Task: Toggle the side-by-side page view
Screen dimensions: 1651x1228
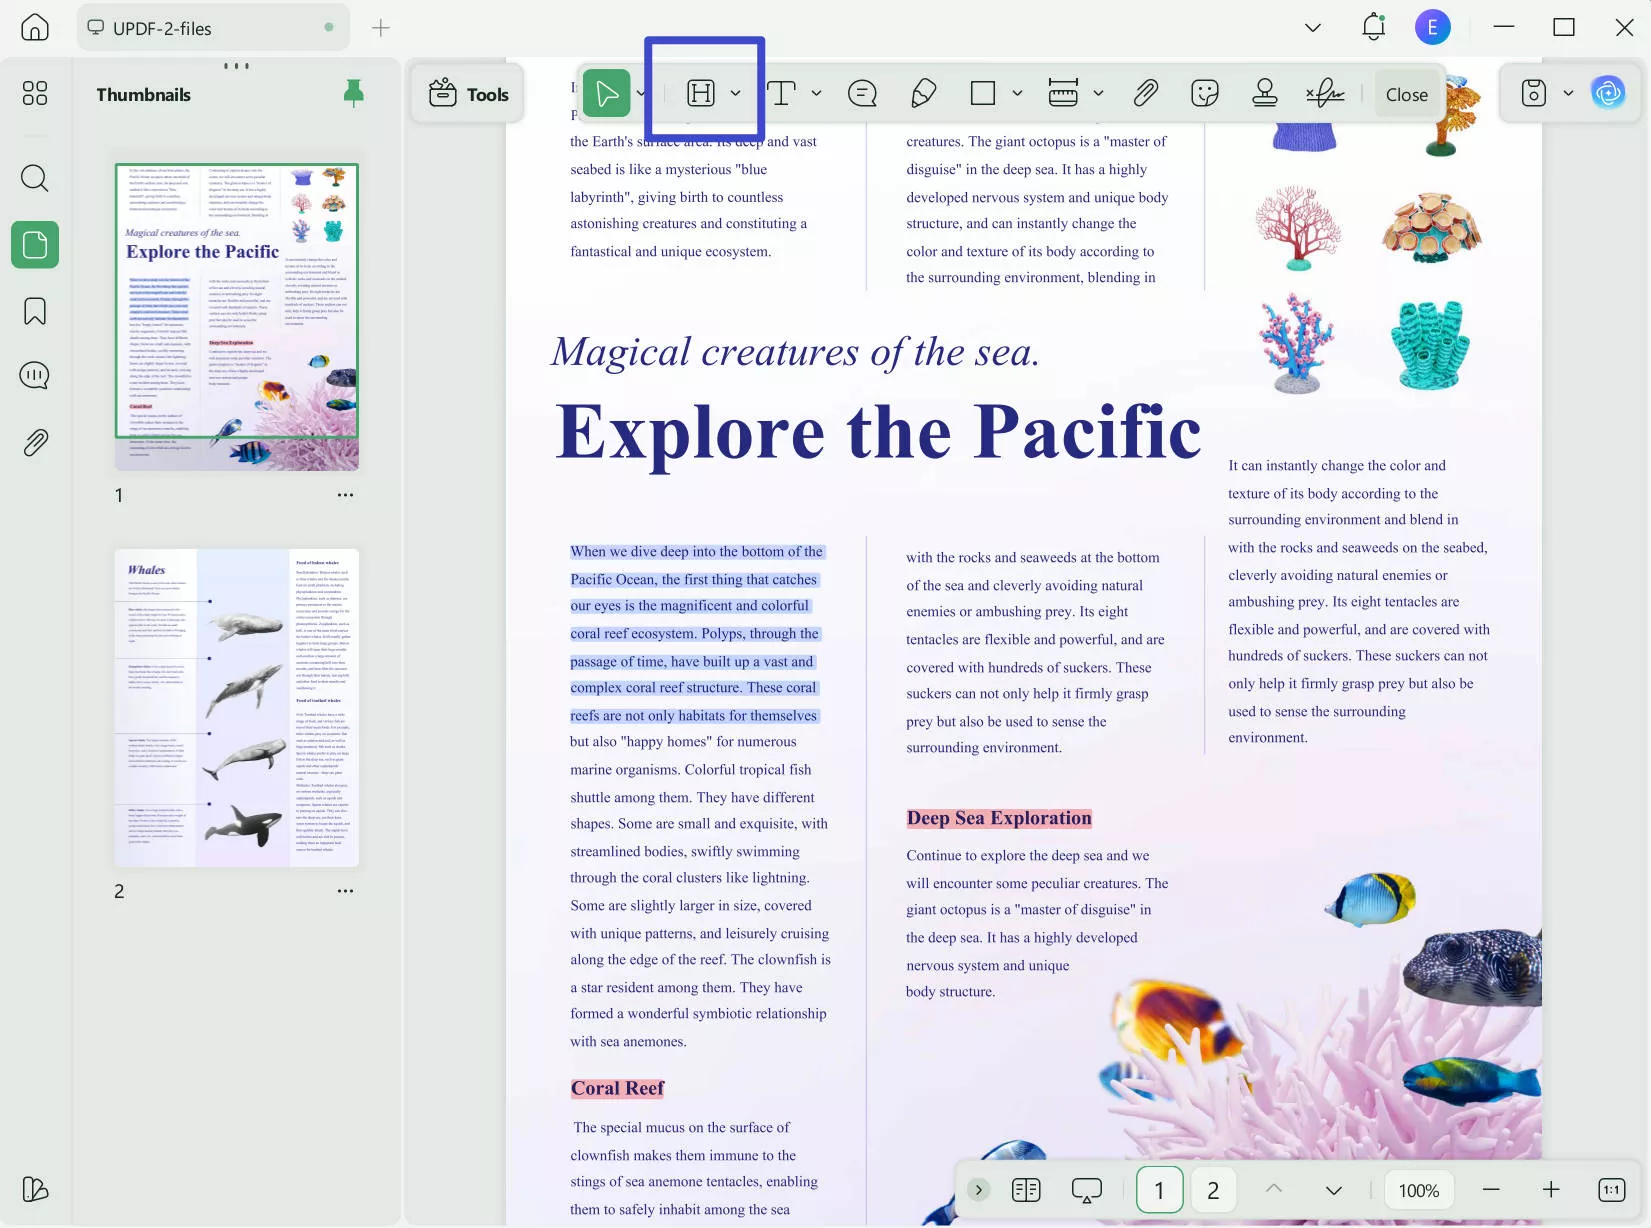Action: coord(1025,1189)
